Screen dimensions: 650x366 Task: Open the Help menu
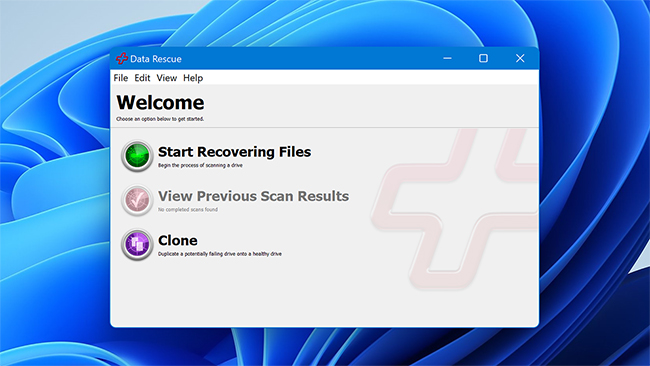point(193,78)
